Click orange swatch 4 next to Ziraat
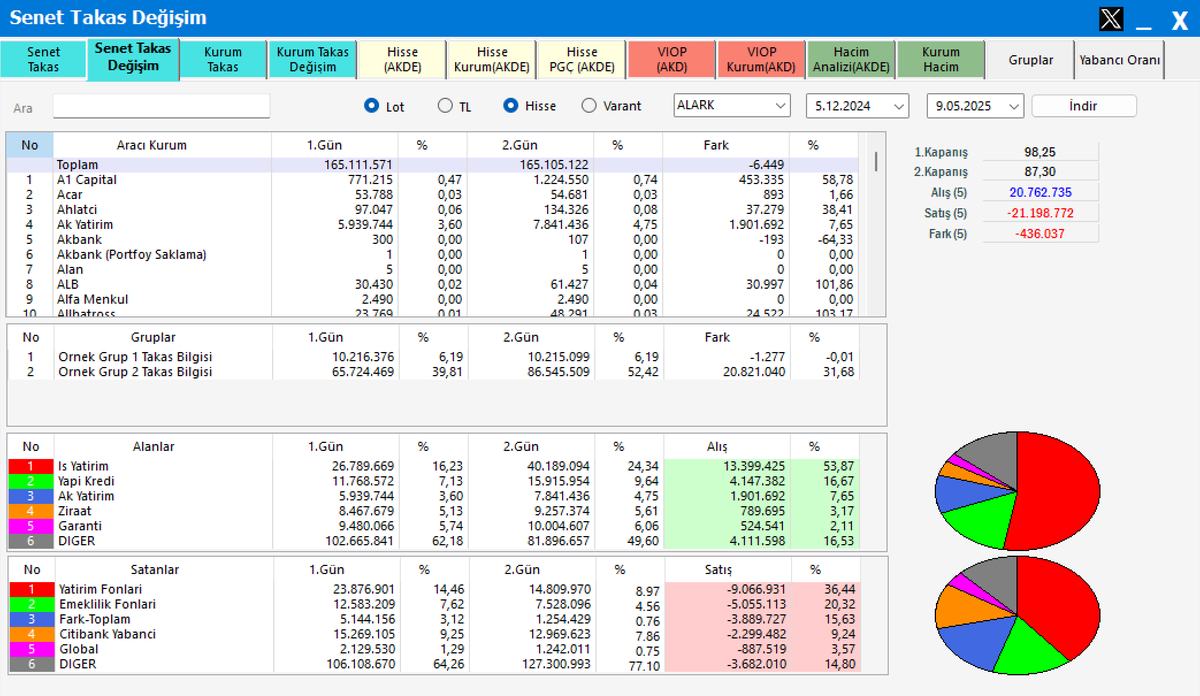 tap(31, 511)
